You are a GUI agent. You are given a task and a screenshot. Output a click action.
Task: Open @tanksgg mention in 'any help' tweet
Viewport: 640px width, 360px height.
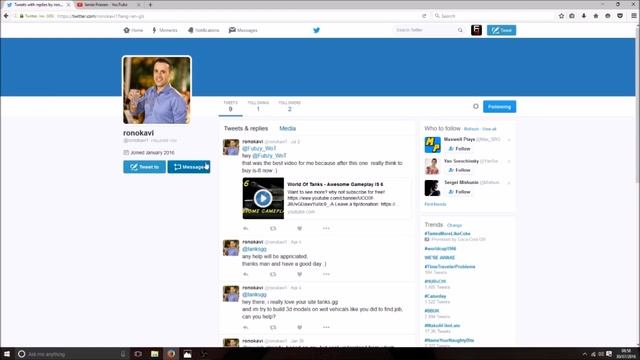pyautogui.click(x=254, y=249)
